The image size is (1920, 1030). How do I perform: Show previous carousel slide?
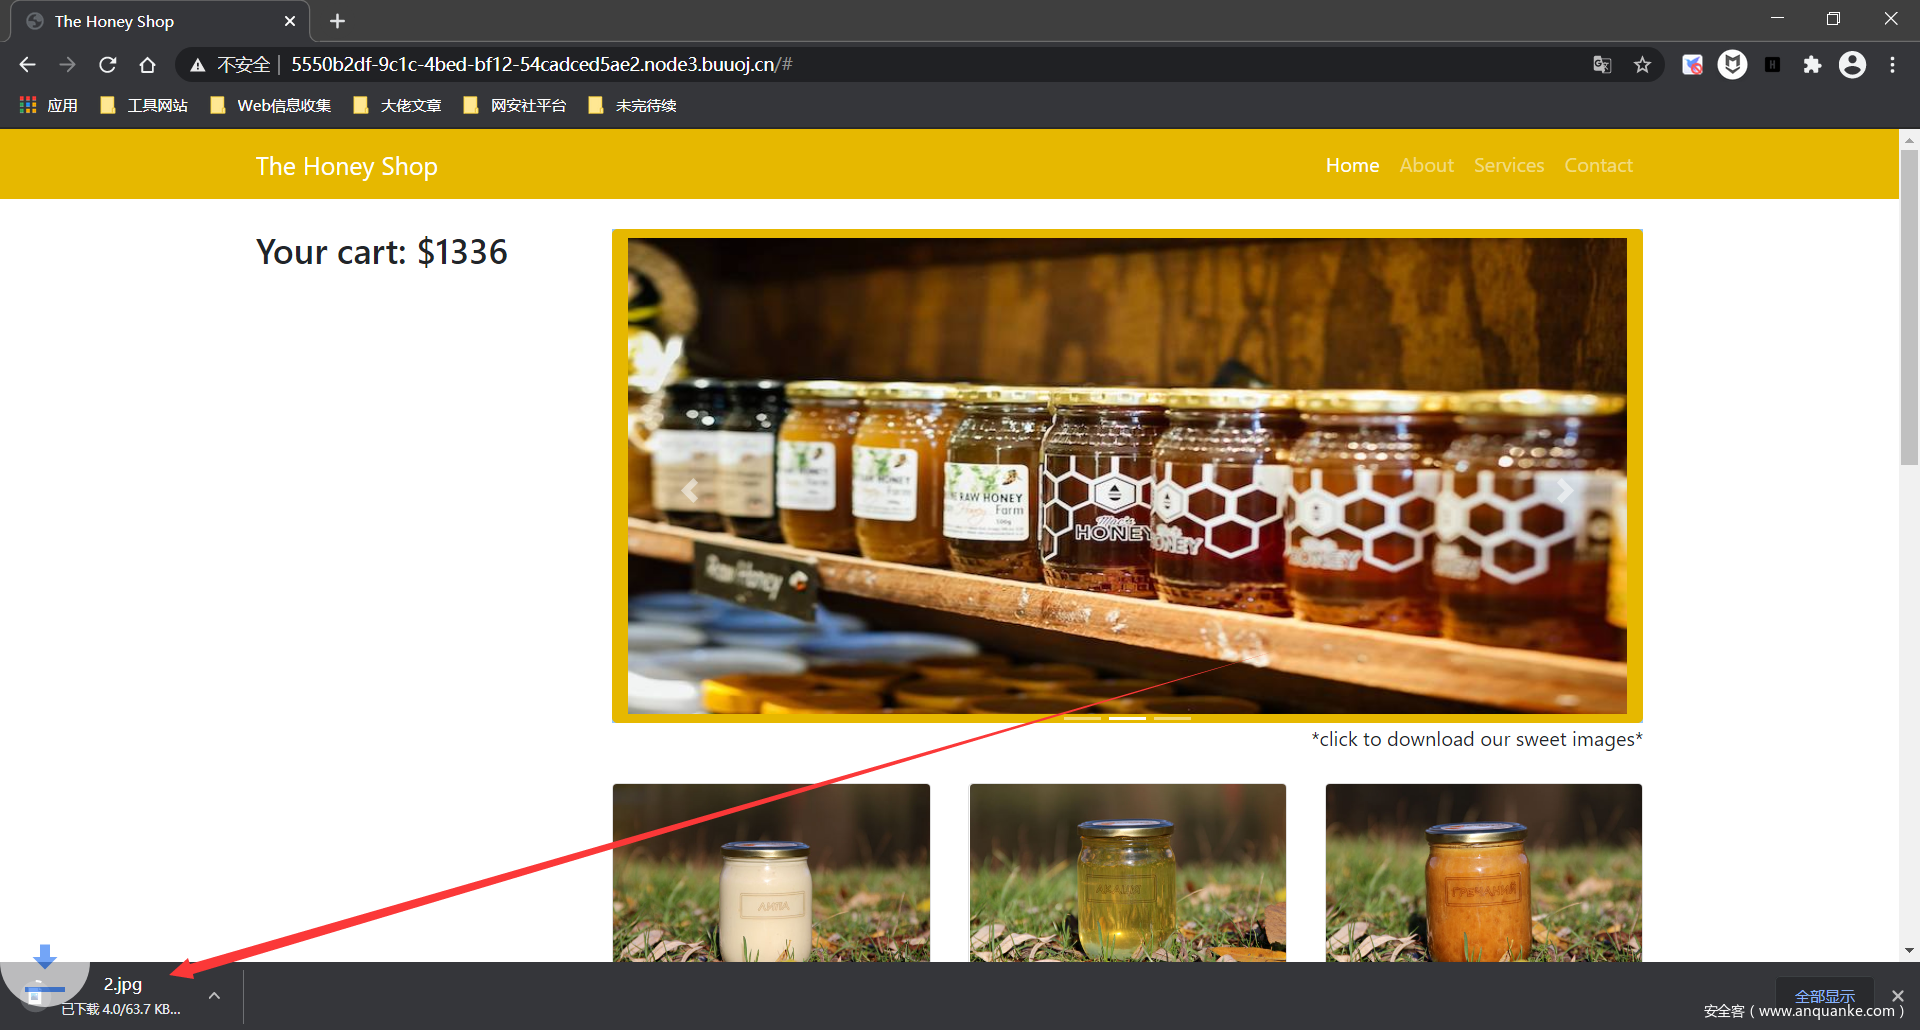689,490
